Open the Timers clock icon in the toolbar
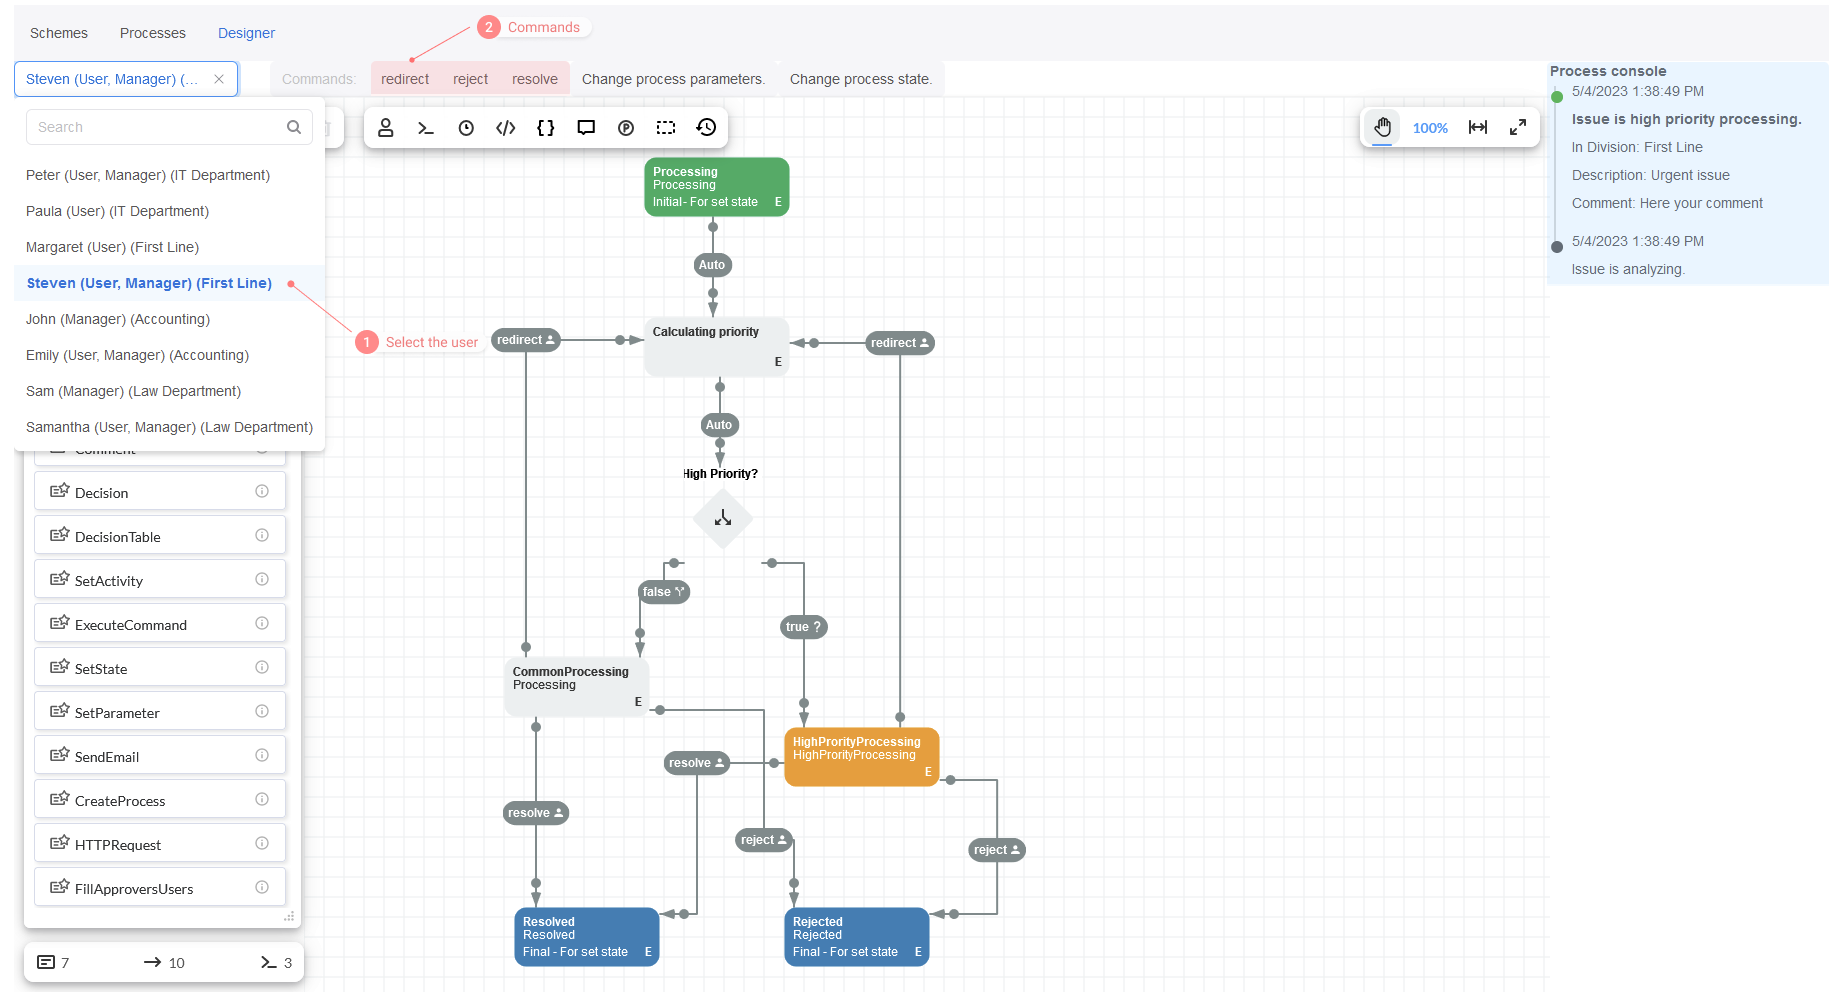 pos(466,128)
